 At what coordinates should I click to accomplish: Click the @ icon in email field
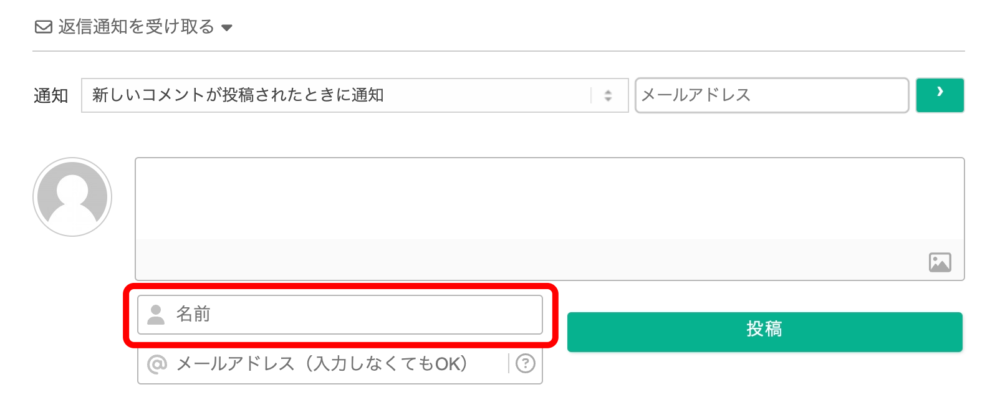pyautogui.click(x=157, y=364)
